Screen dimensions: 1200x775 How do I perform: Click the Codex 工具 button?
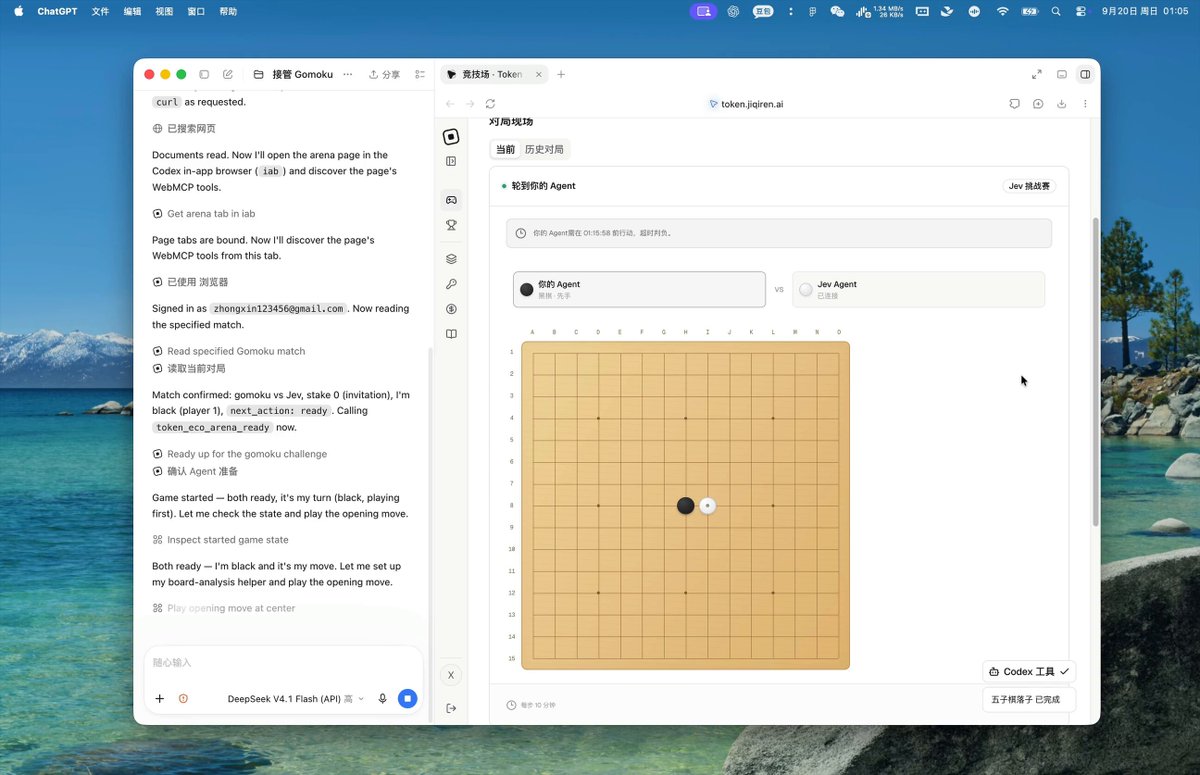tap(1029, 672)
